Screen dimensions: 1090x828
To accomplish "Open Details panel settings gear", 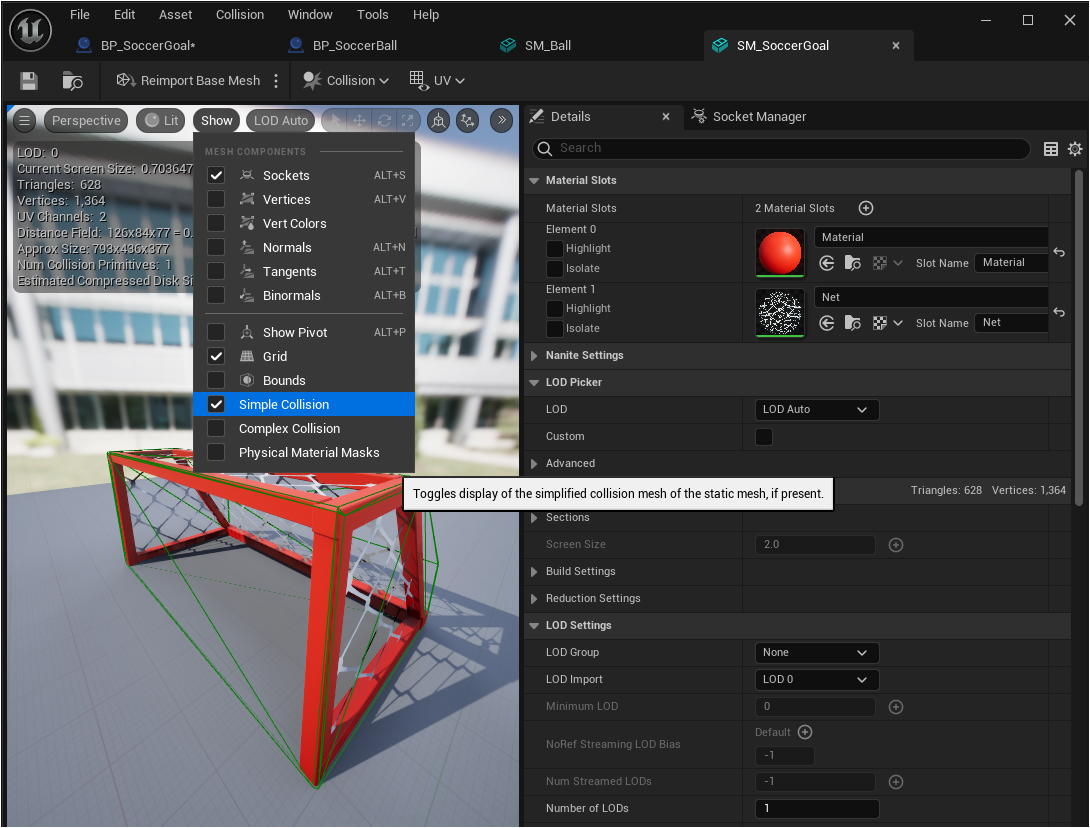I will tap(1075, 149).
